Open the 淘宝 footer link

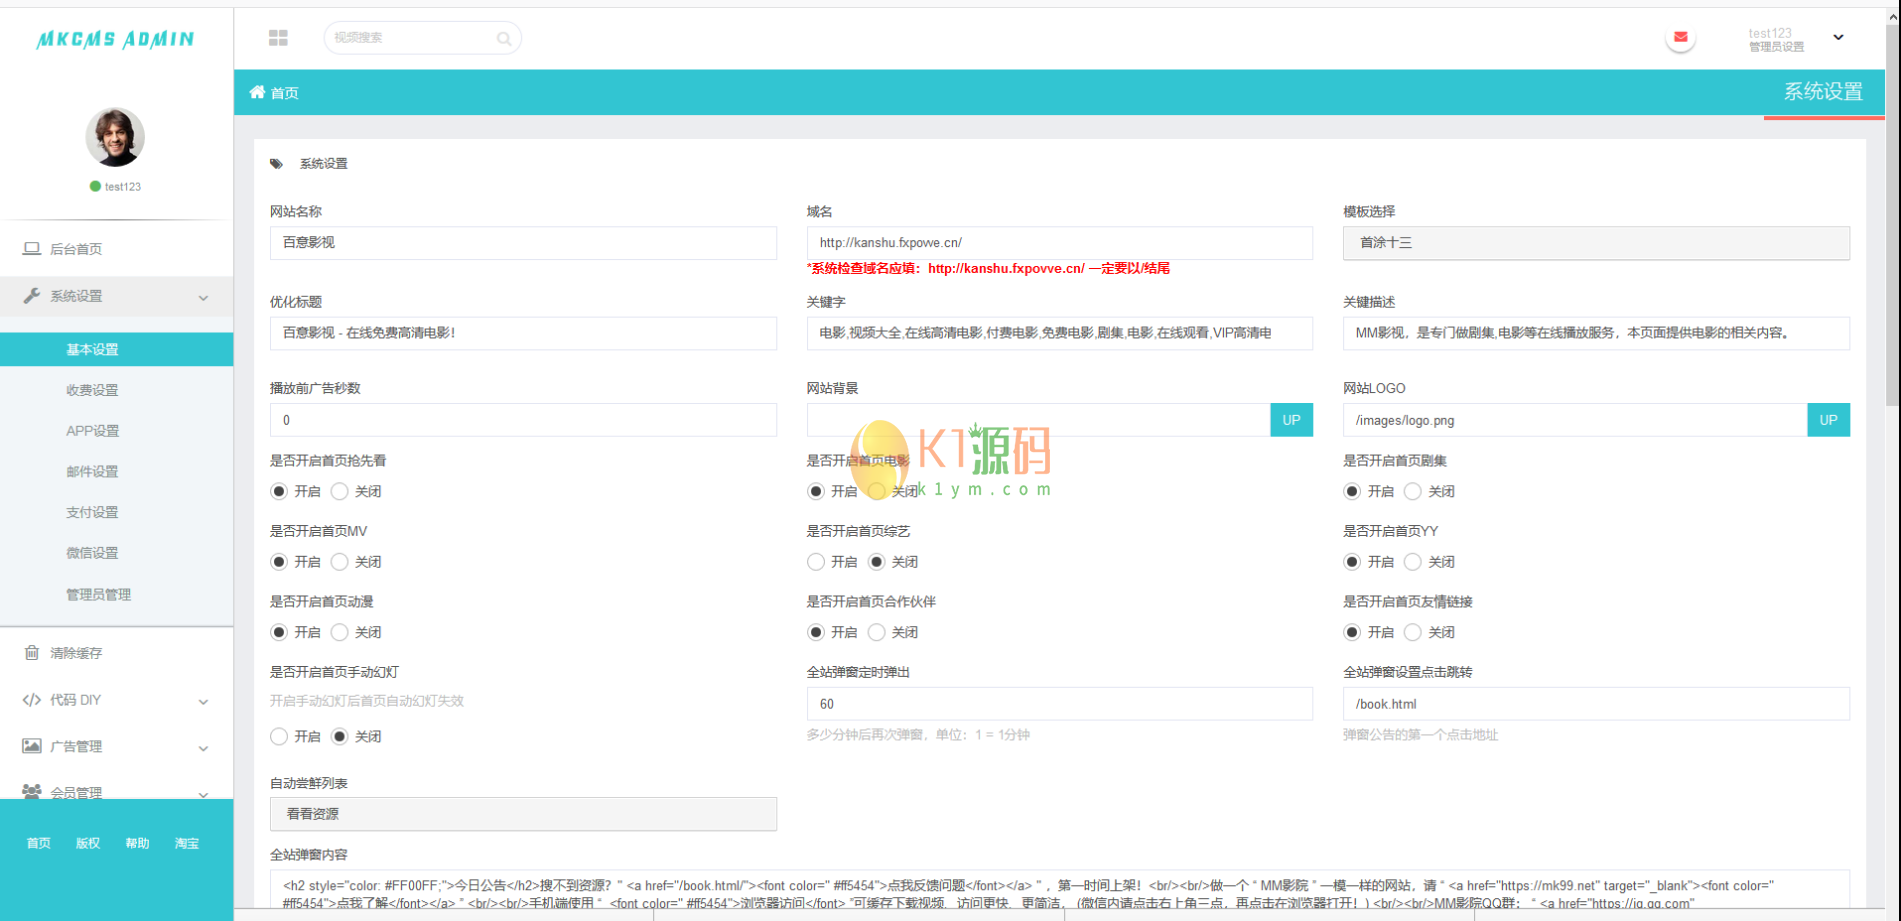[x=186, y=843]
